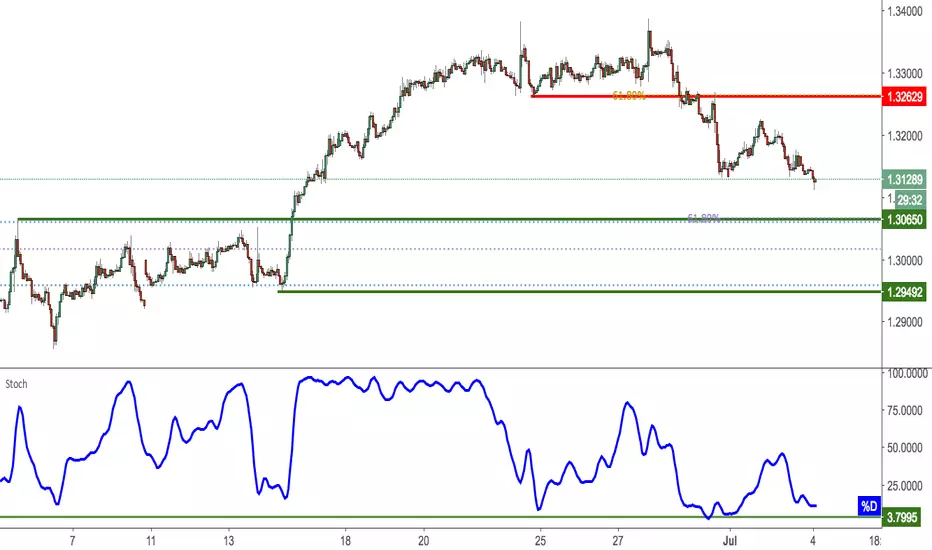Click the date label 27 on time axis

[x=618, y=541]
